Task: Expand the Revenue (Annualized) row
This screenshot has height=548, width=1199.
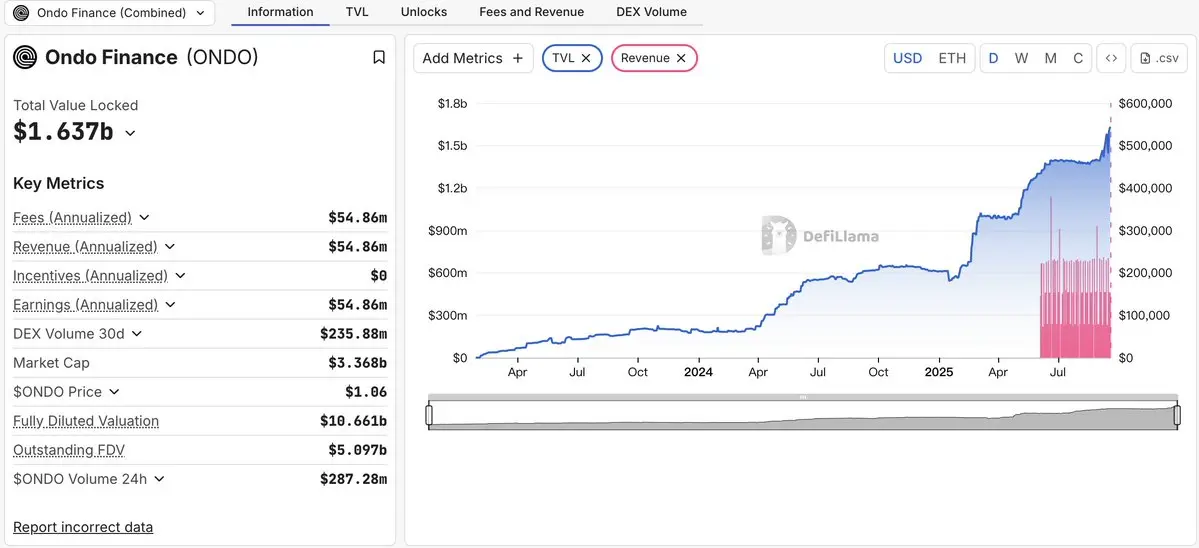Action: pos(171,247)
